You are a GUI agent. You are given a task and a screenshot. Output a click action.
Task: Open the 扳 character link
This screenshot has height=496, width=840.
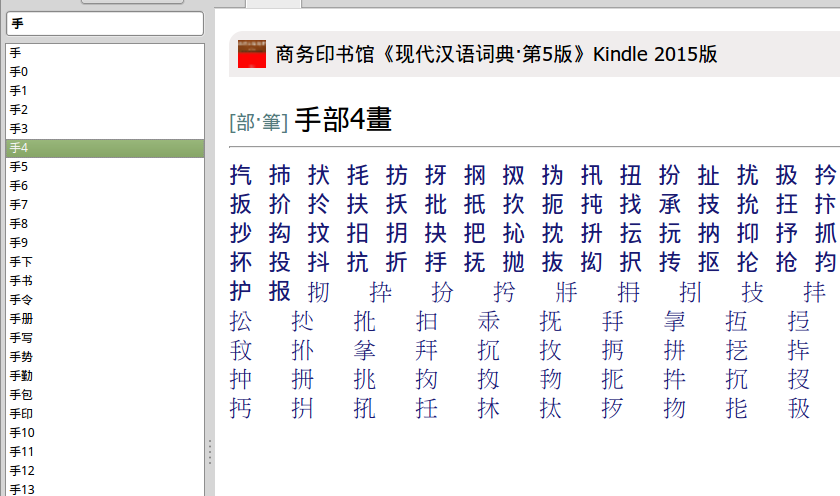point(241,204)
